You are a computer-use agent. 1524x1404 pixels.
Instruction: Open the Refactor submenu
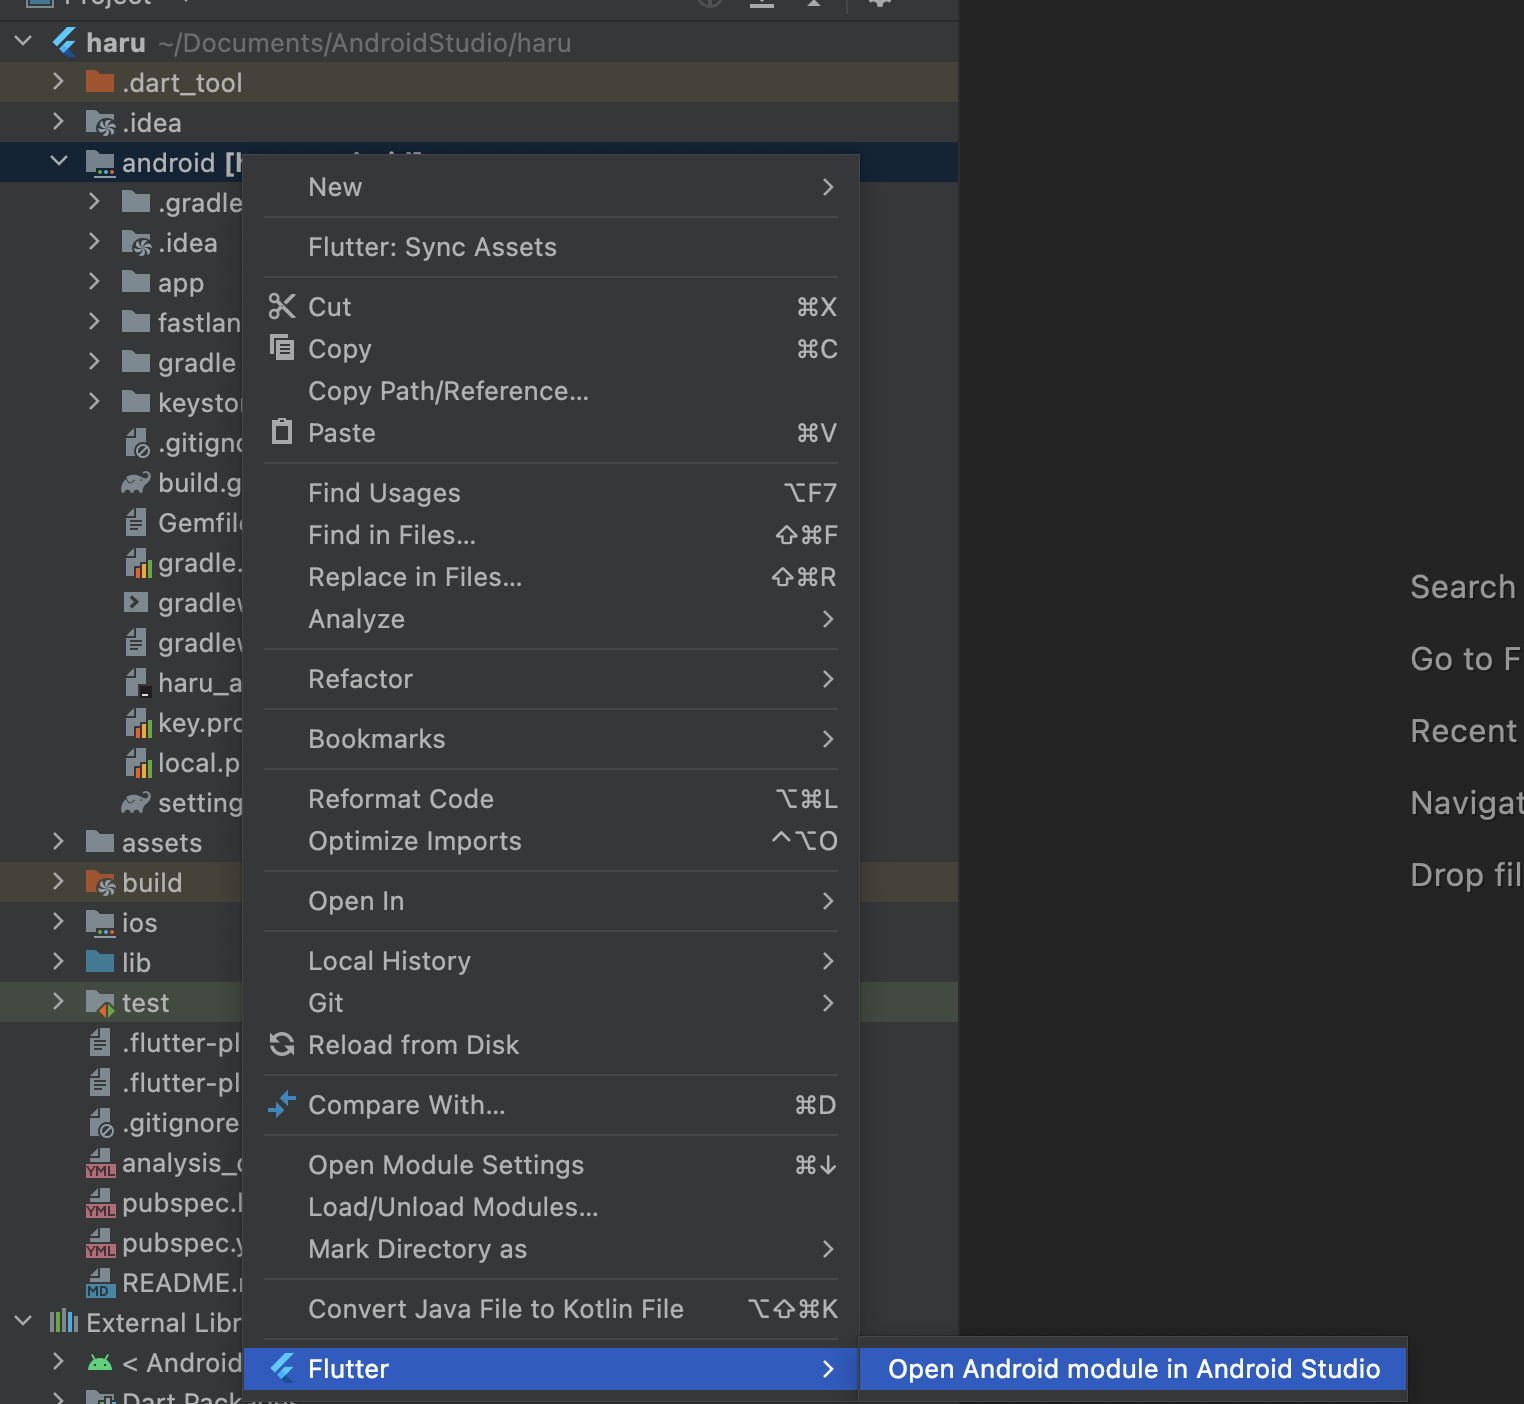[551, 679]
